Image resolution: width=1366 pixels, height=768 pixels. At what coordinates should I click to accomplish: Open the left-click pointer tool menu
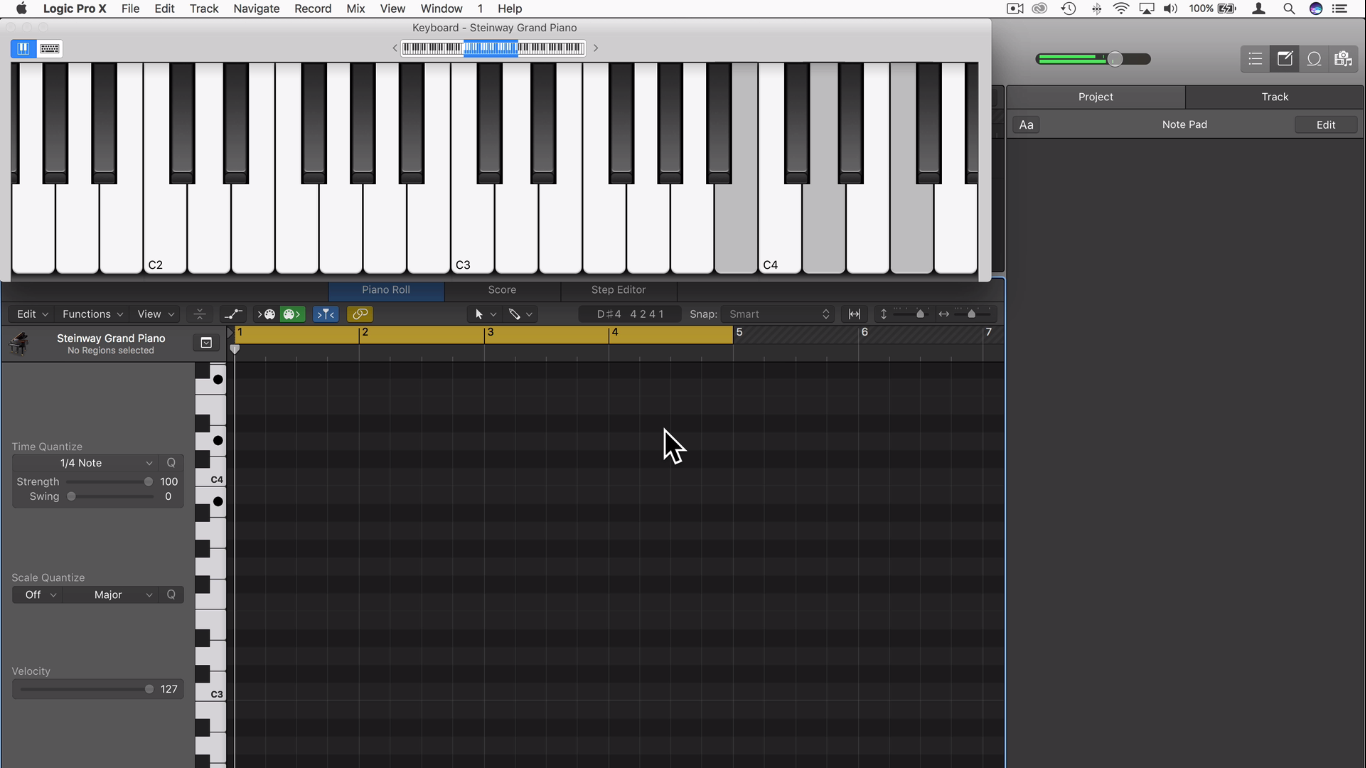tap(485, 314)
